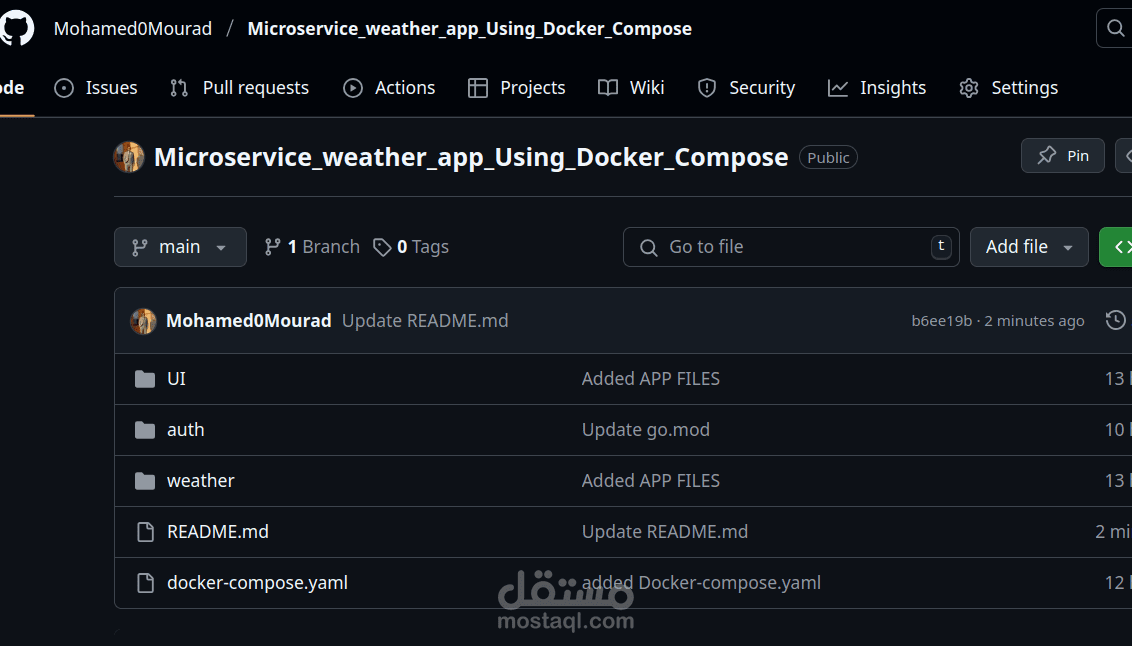Focus the Go to file search field
Screen dimensions: 1132x646
click(790, 247)
